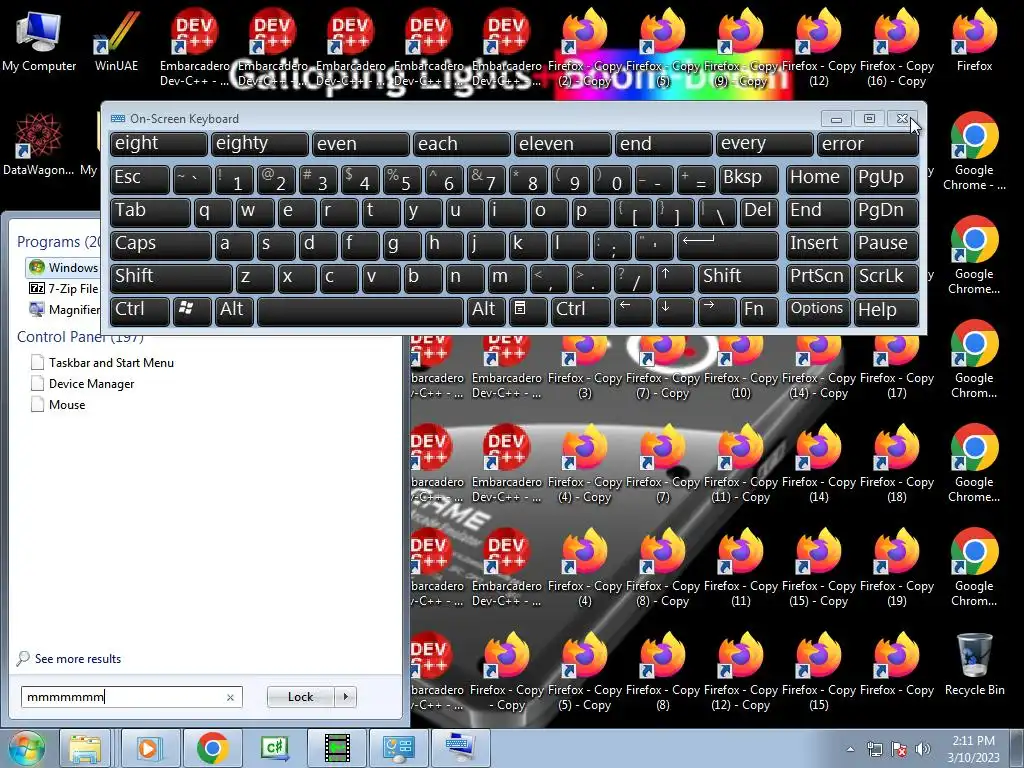
Task: Open the WinUAE desktop shortcut
Action: pyautogui.click(x=116, y=40)
